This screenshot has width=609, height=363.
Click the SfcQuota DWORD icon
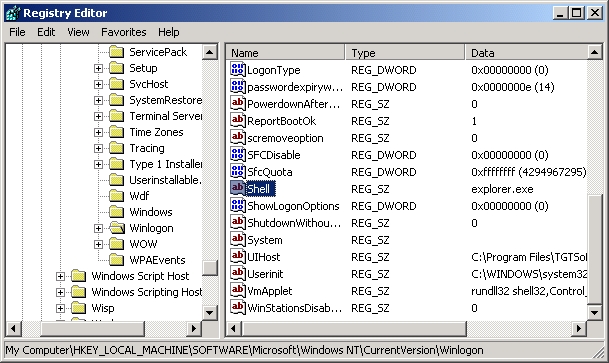tap(238, 172)
